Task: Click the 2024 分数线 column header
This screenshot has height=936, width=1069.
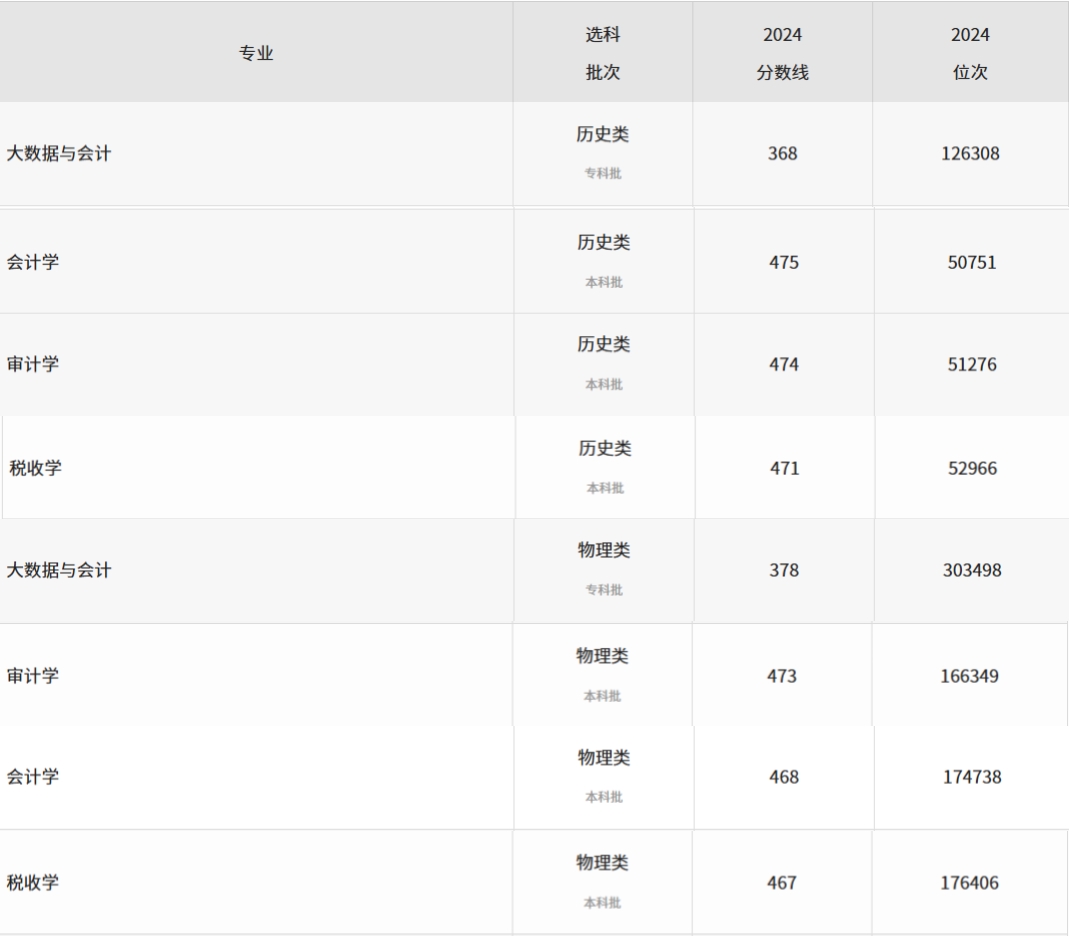Action: (x=783, y=52)
